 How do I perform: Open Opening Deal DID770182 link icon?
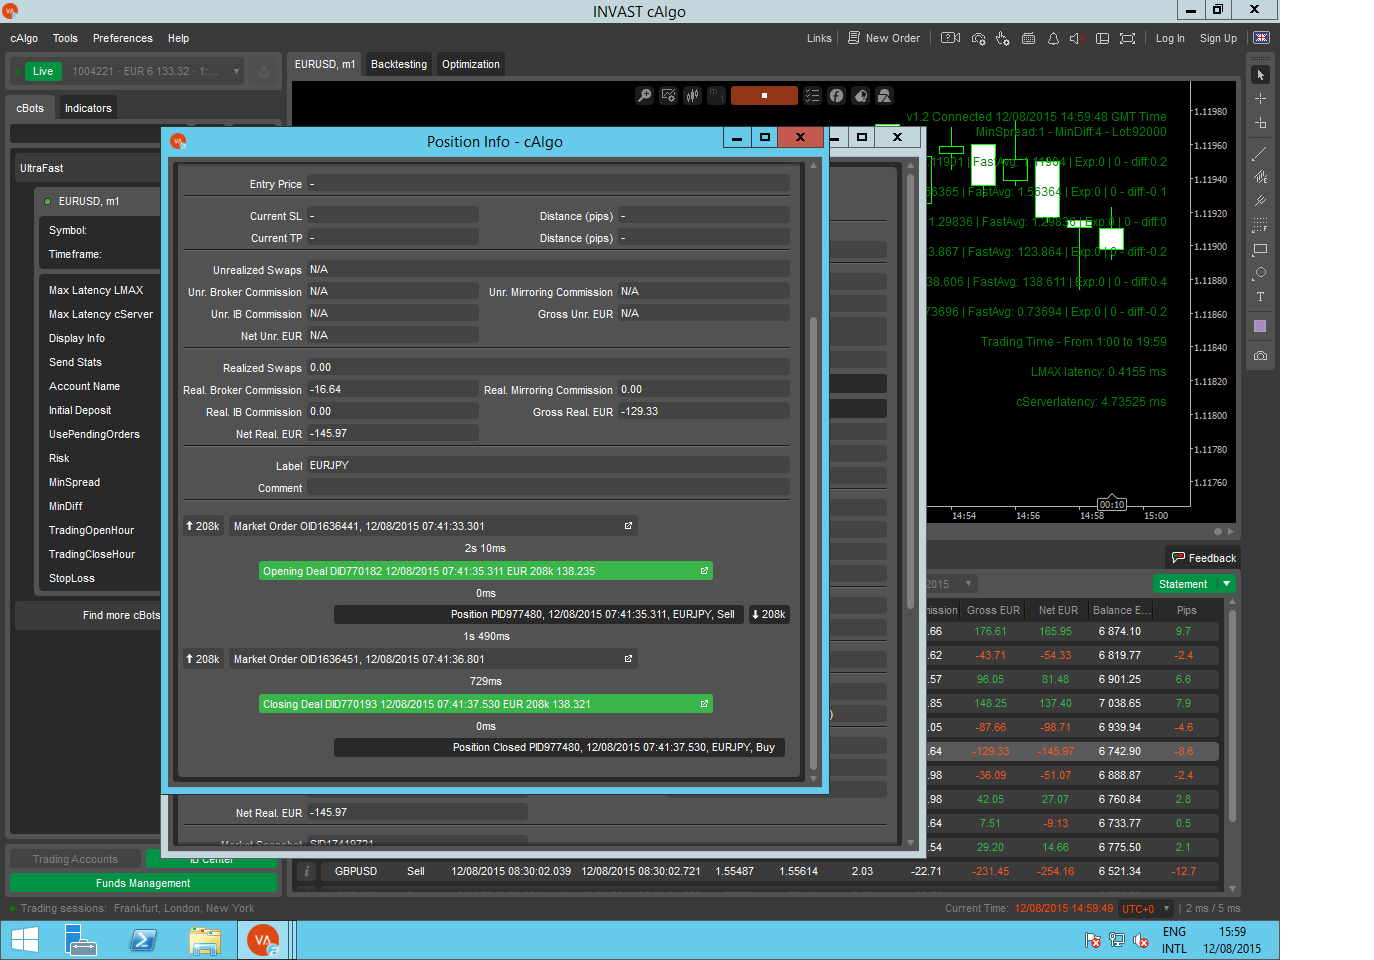(x=704, y=571)
